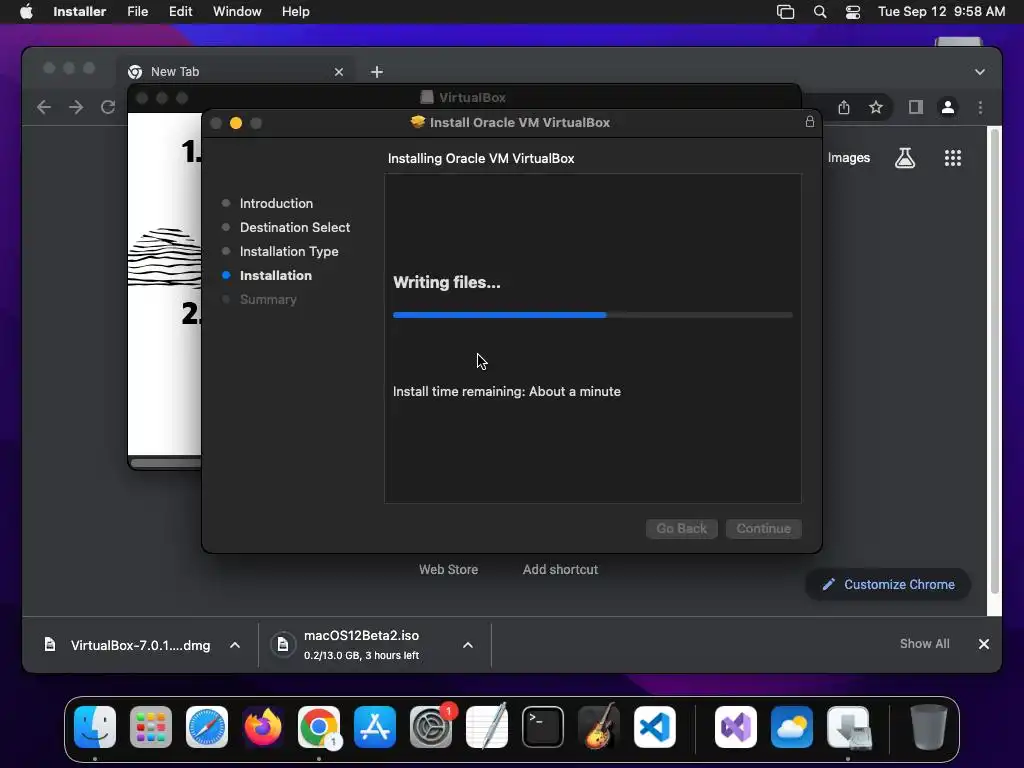This screenshot has height=768, width=1024.
Task: Select the New Tab tab
Action: (x=235, y=72)
